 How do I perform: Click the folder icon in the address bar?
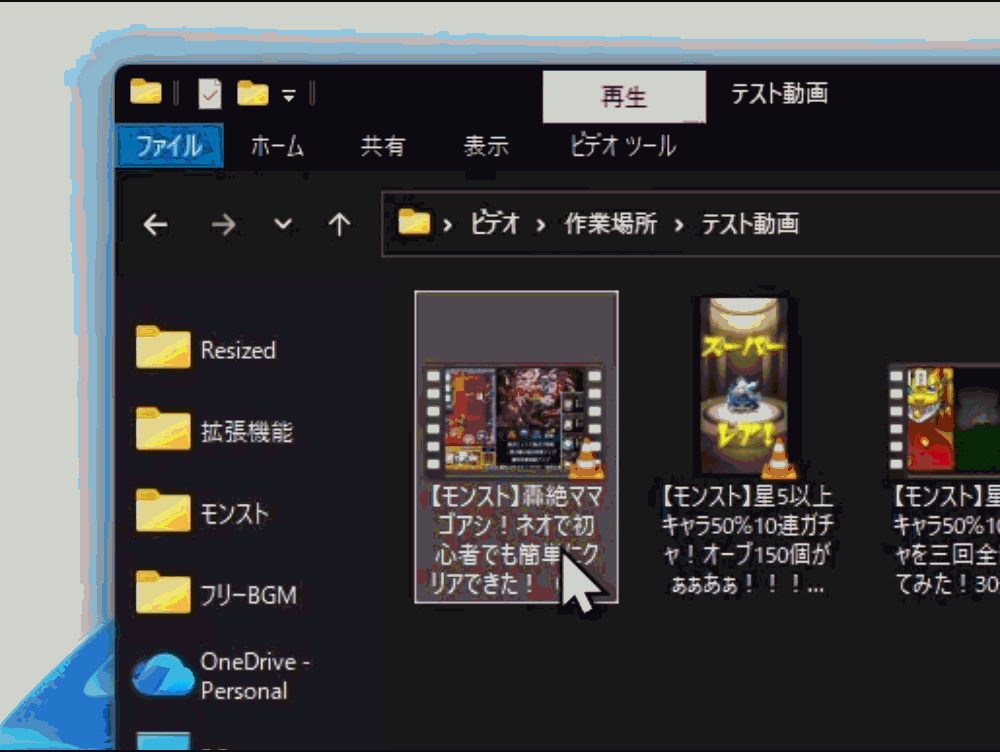coord(414,223)
